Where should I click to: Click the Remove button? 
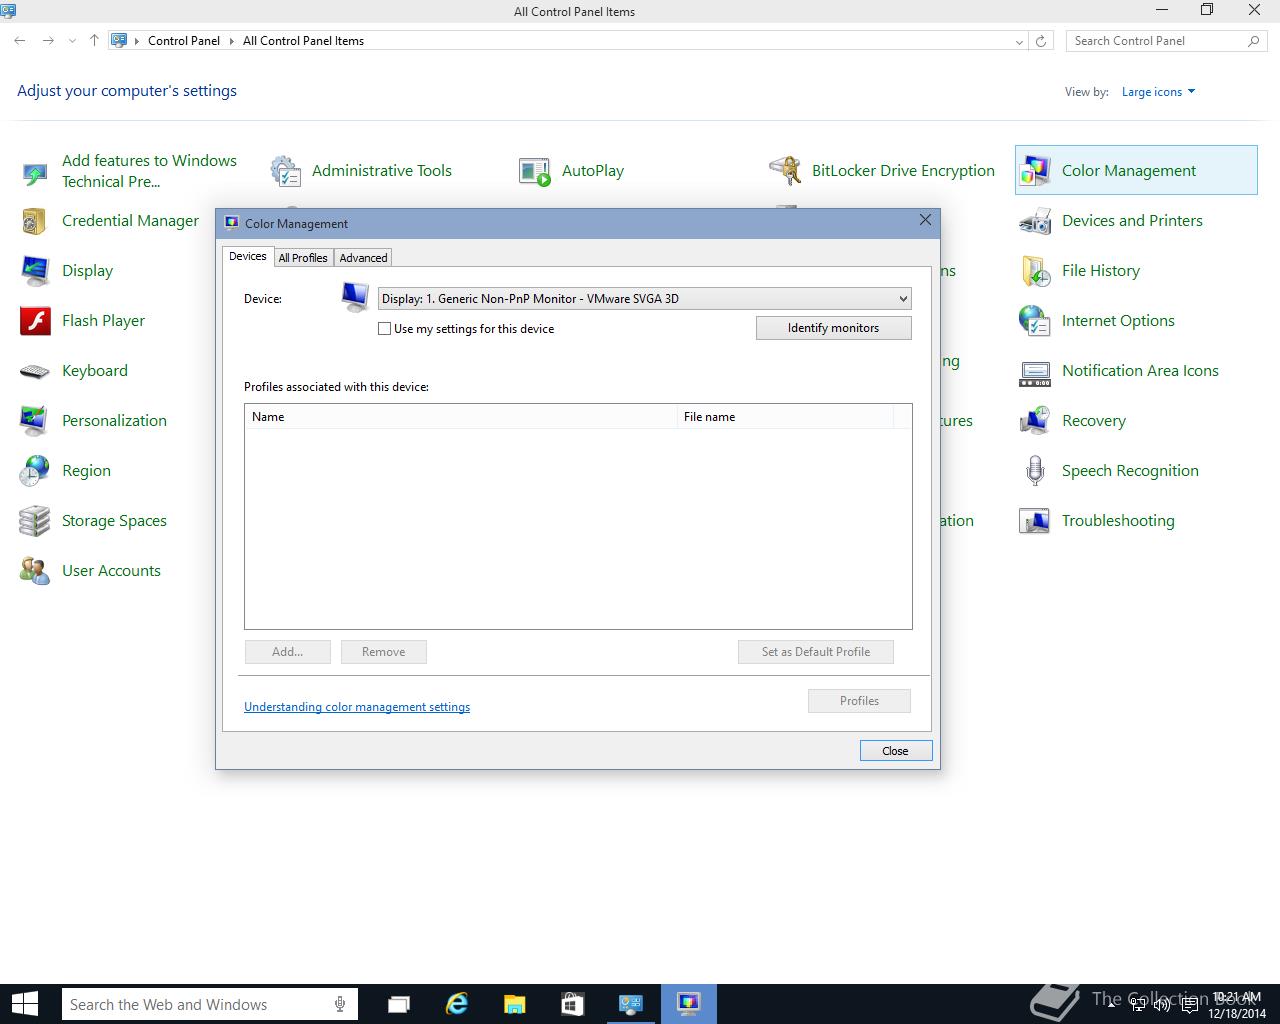pyautogui.click(x=383, y=652)
